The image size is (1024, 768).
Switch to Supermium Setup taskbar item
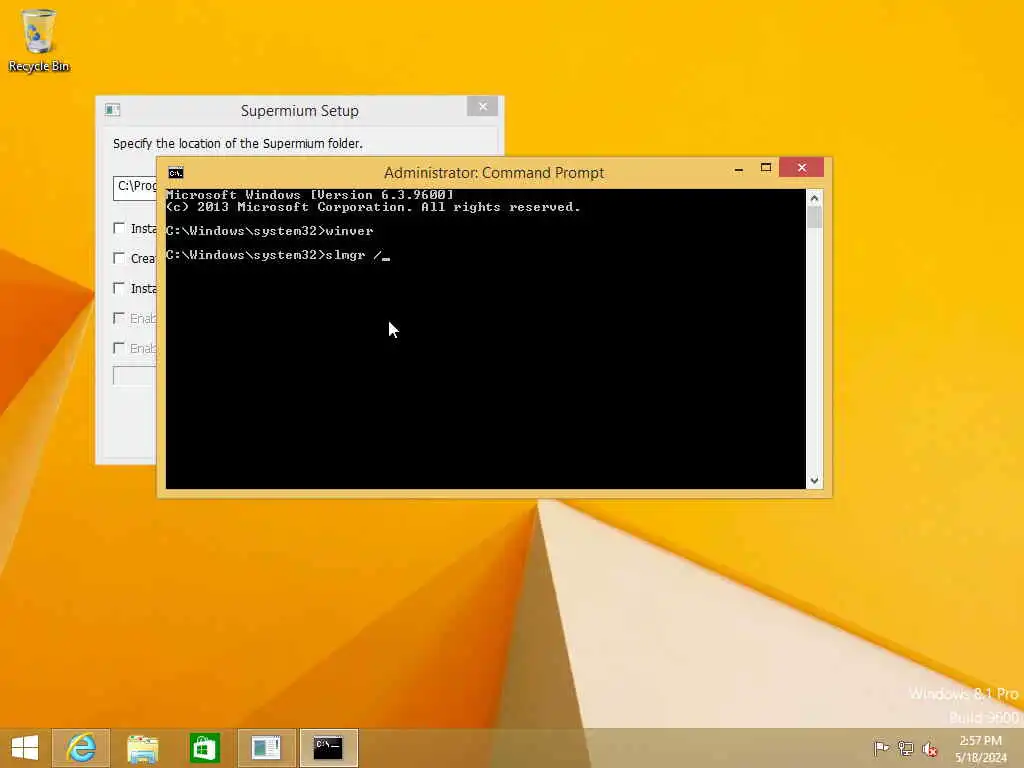(x=266, y=748)
